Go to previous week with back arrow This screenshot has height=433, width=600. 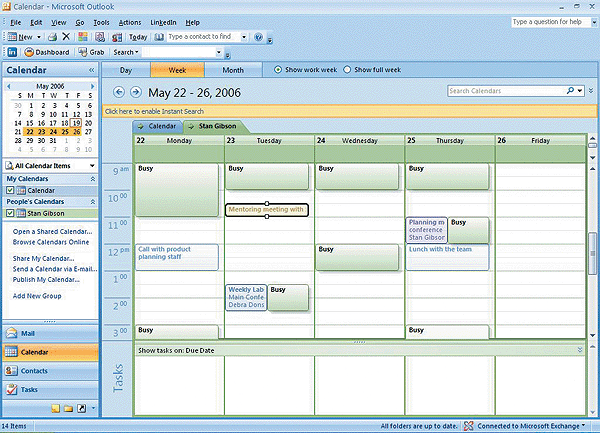click(119, 92)
